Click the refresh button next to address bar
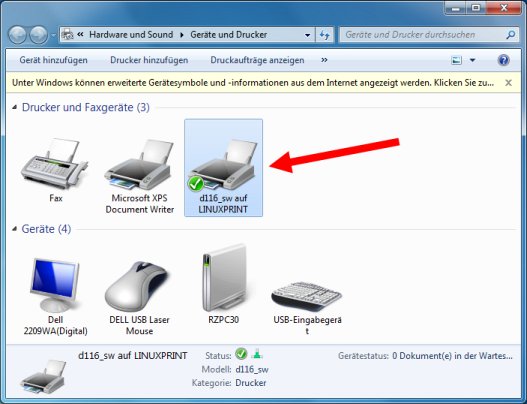Viewport: 527px width, 404px height. [324, 35]
